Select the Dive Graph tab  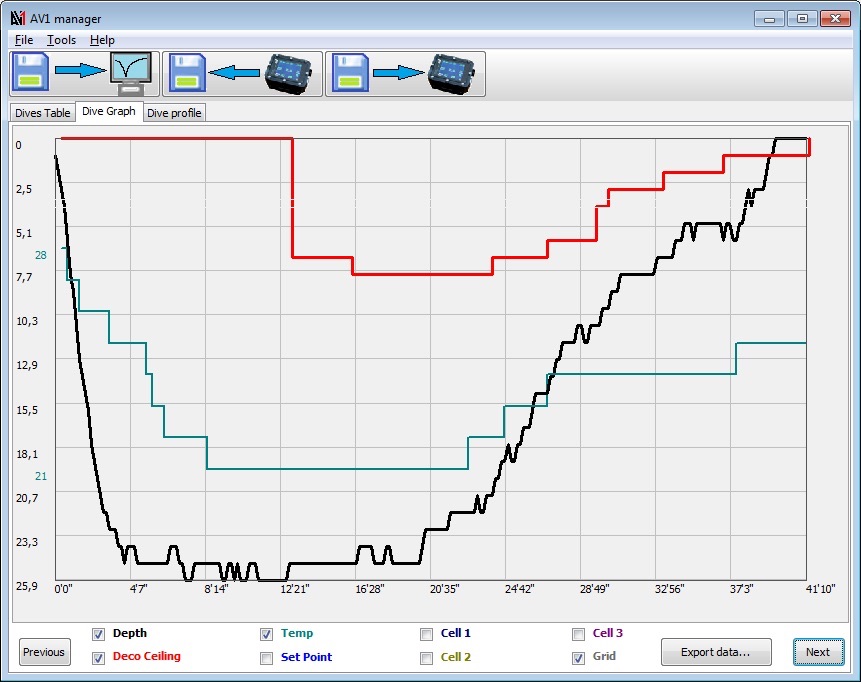pos(109,111)
